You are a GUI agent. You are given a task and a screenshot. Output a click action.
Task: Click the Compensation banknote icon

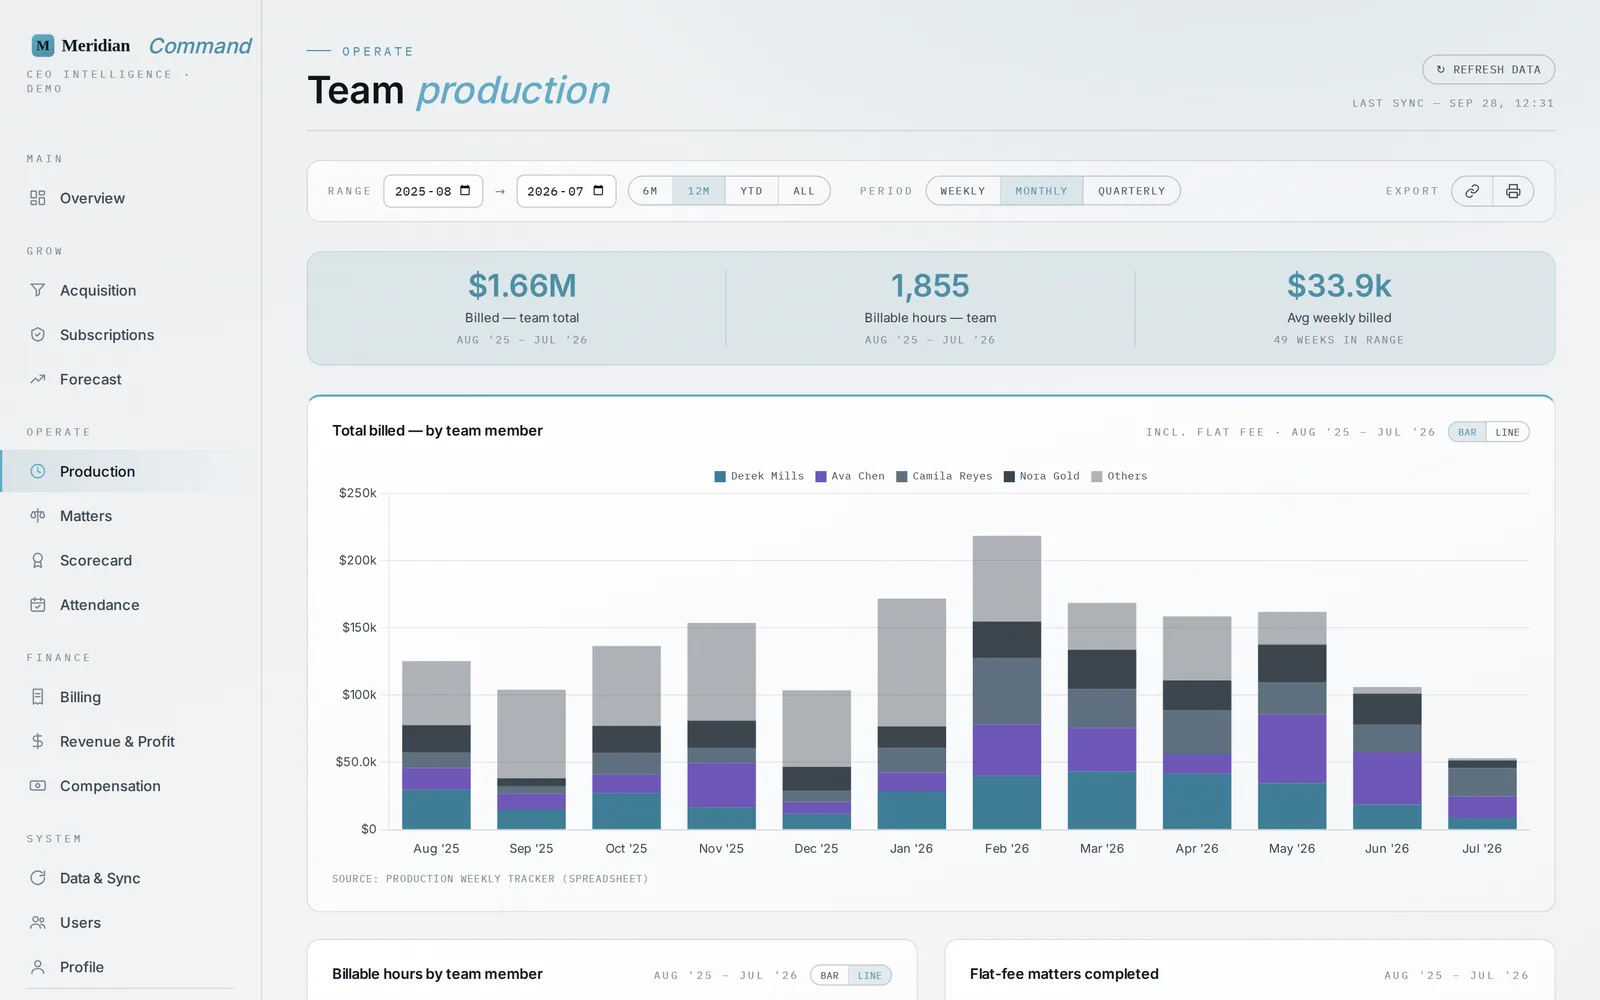point(38,786)
